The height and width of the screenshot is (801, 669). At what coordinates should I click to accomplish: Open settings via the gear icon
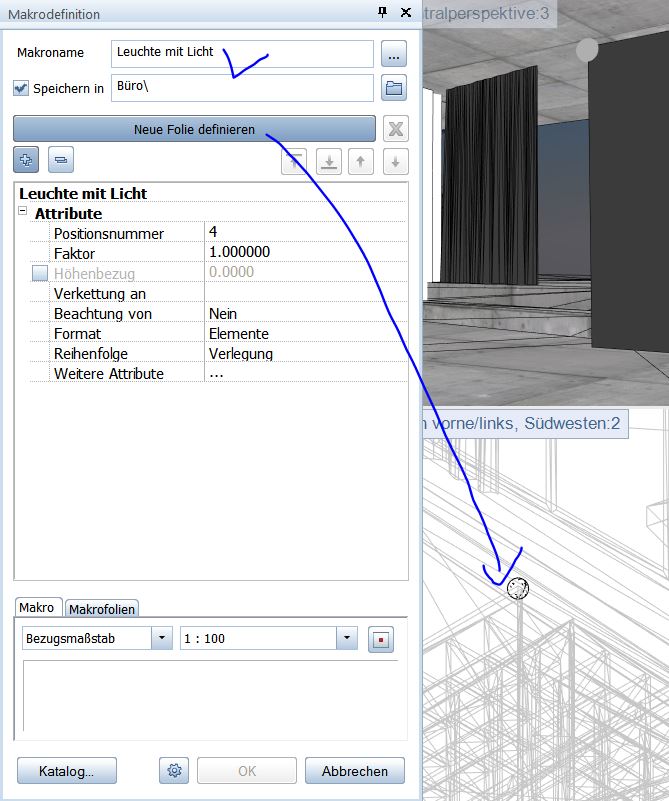(x=174, y=770)
